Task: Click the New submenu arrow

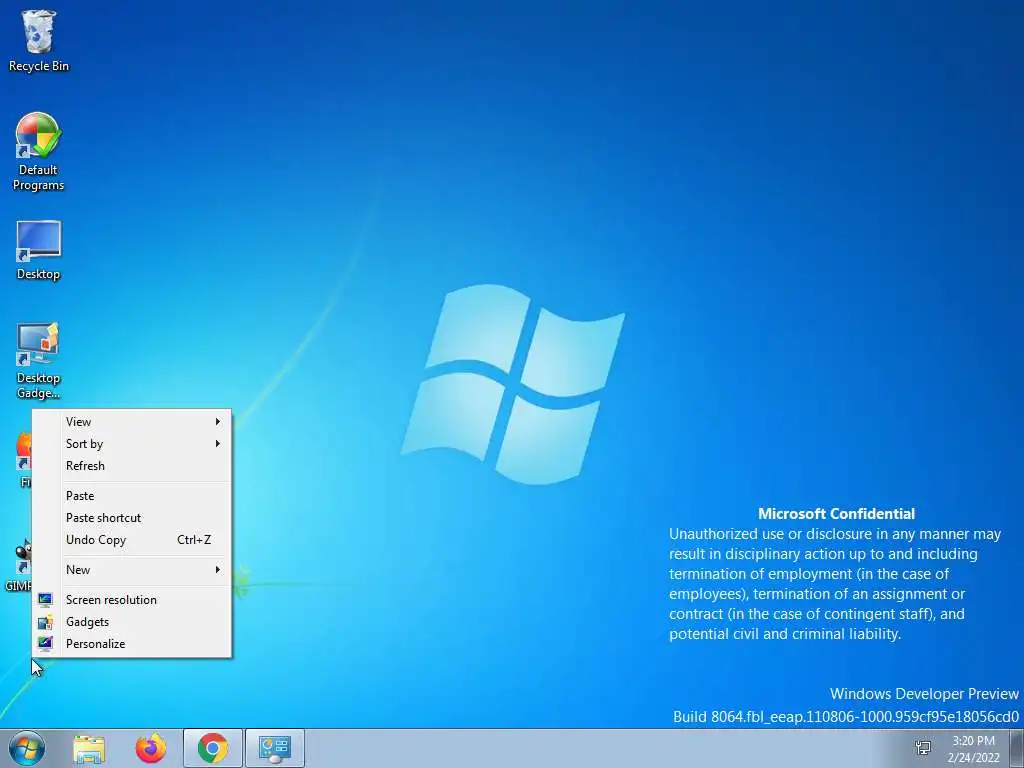Action: tap(217, 569)
